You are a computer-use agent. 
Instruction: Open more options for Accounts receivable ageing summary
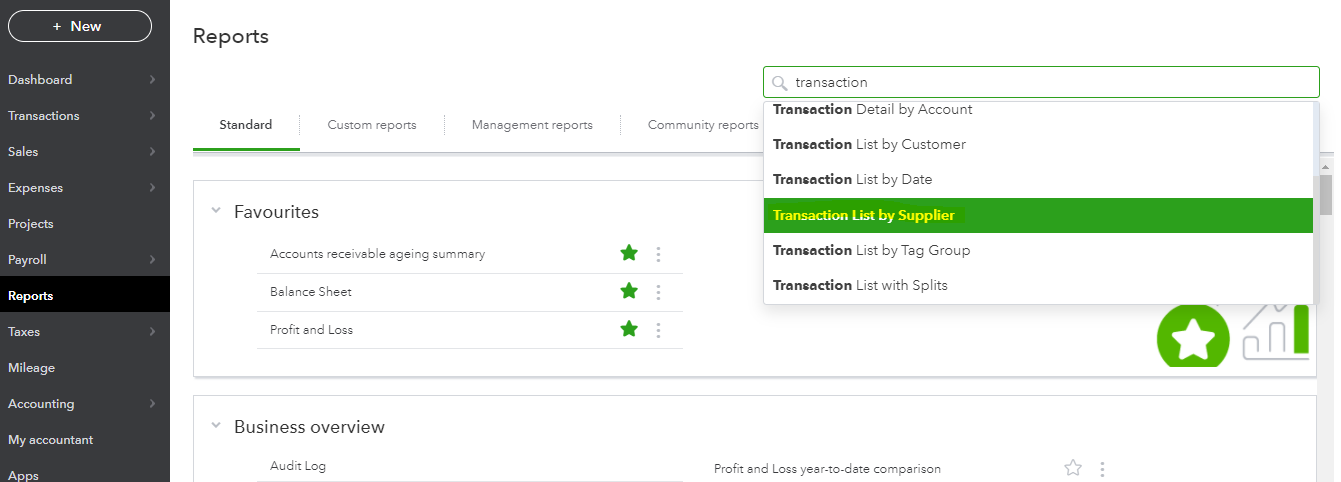pos(658,254)
